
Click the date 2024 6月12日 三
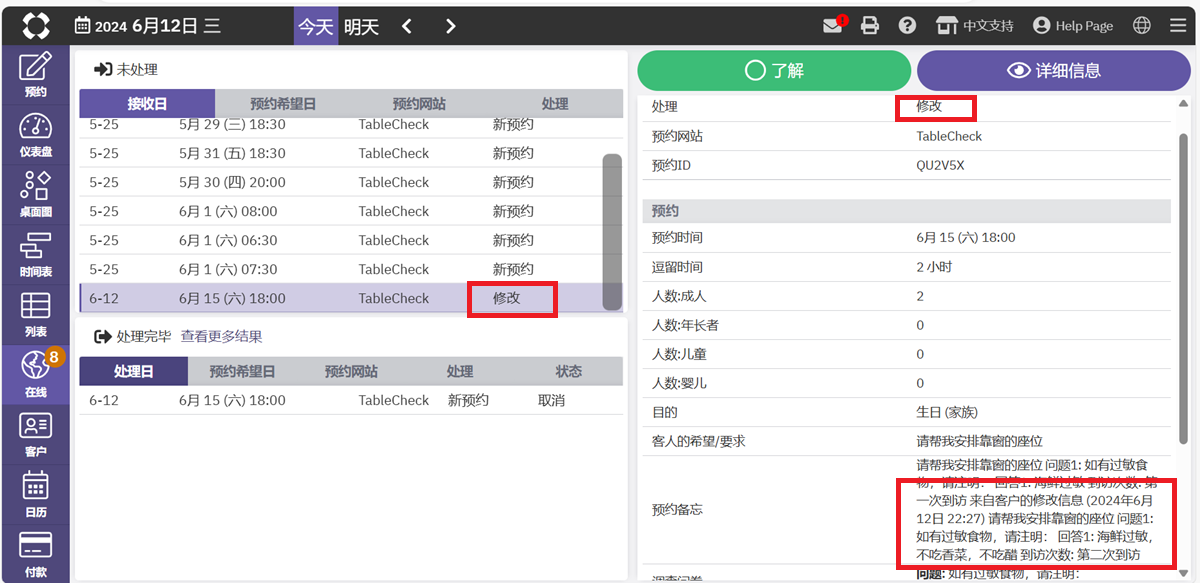[x=158, y=27]
